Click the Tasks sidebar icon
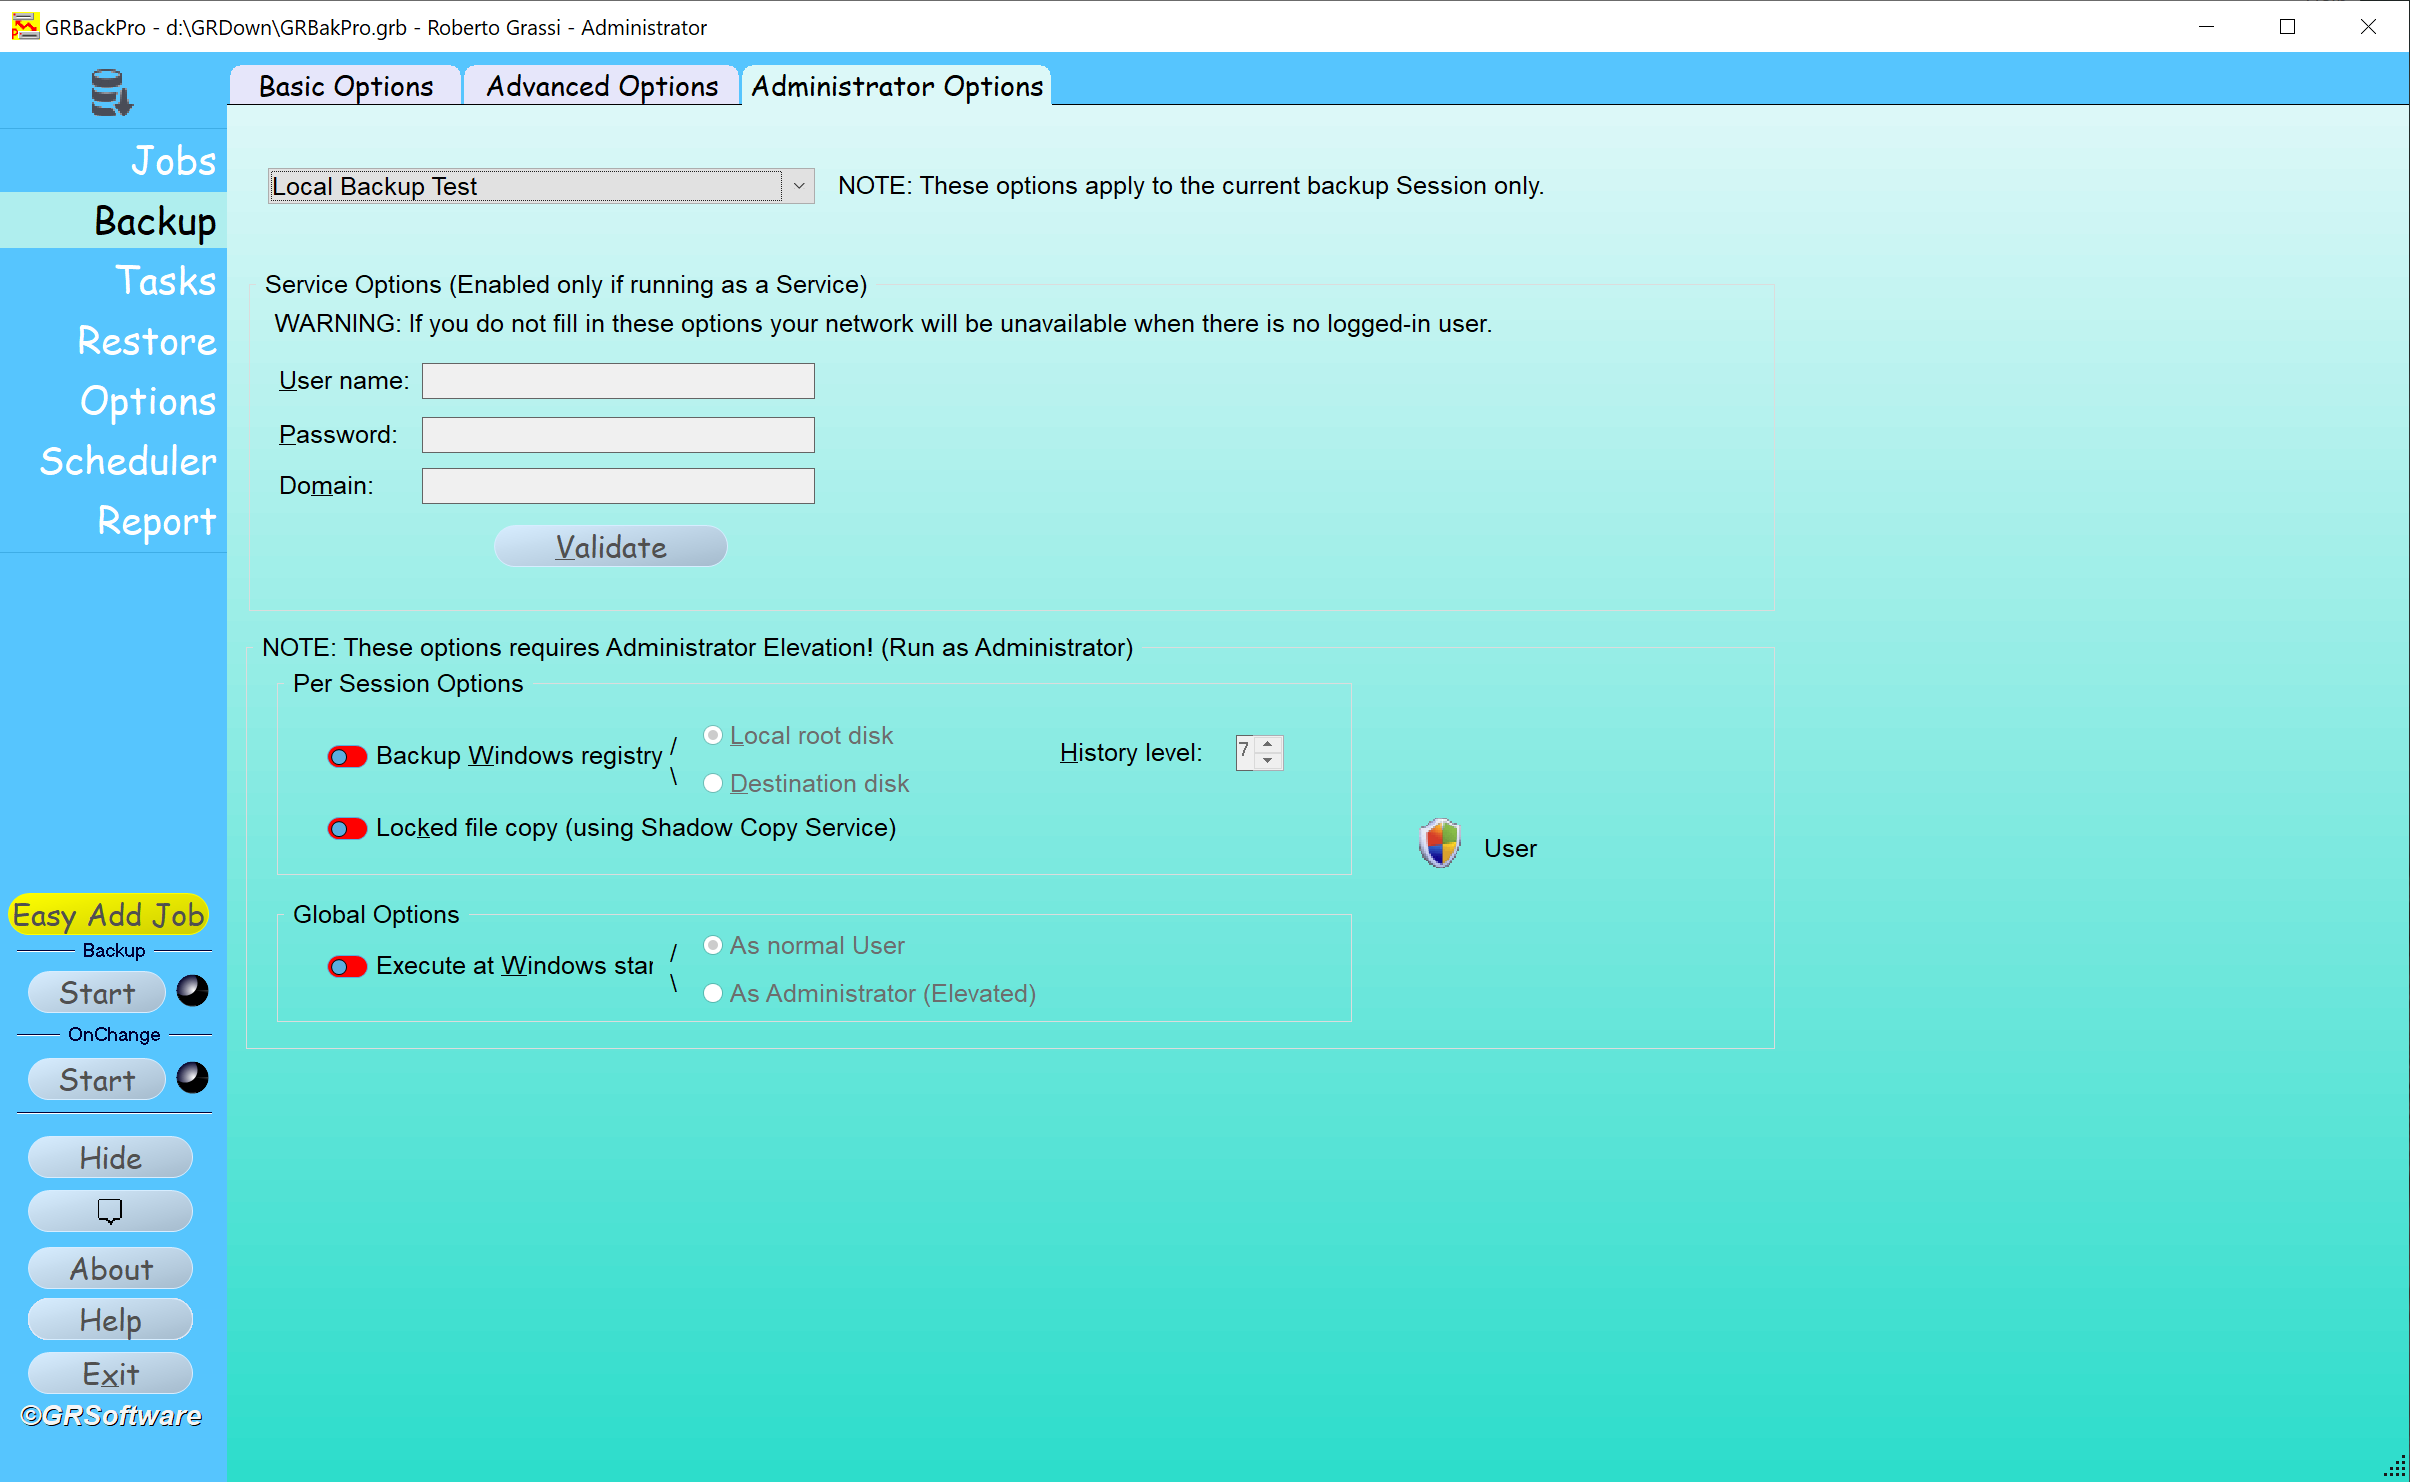Screen dimensions: 2410x1482 [167, 282]
